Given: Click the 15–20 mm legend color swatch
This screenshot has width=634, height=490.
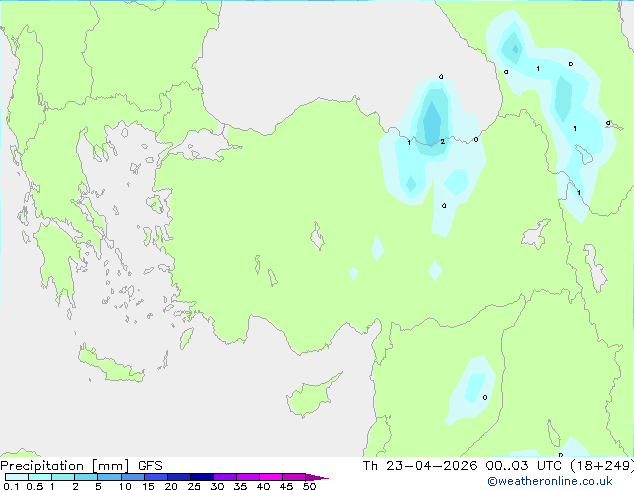Looking at the screenshot, I should (155, 477).
